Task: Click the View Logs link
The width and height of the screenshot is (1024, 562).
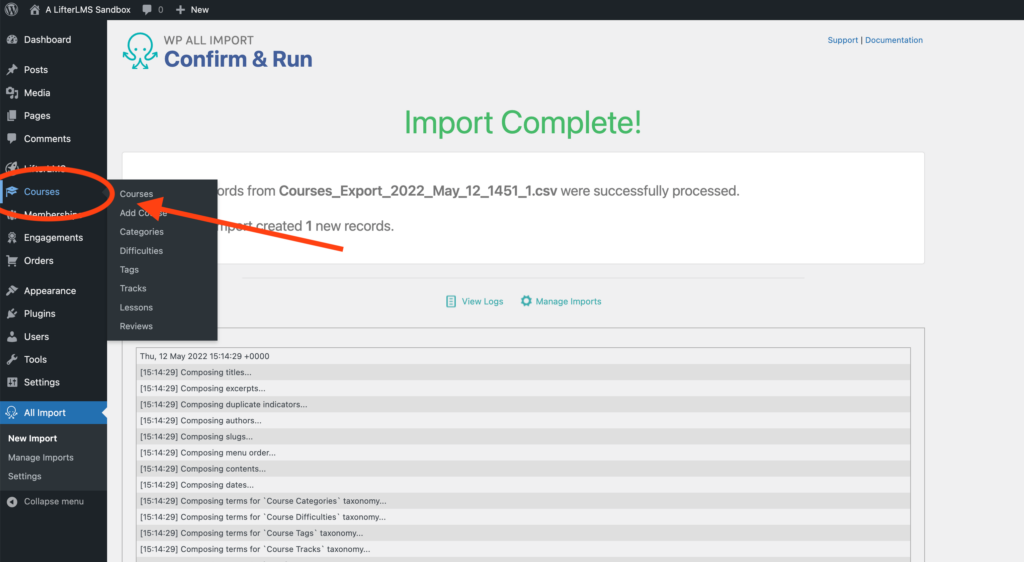Action: tap(483, 302)
